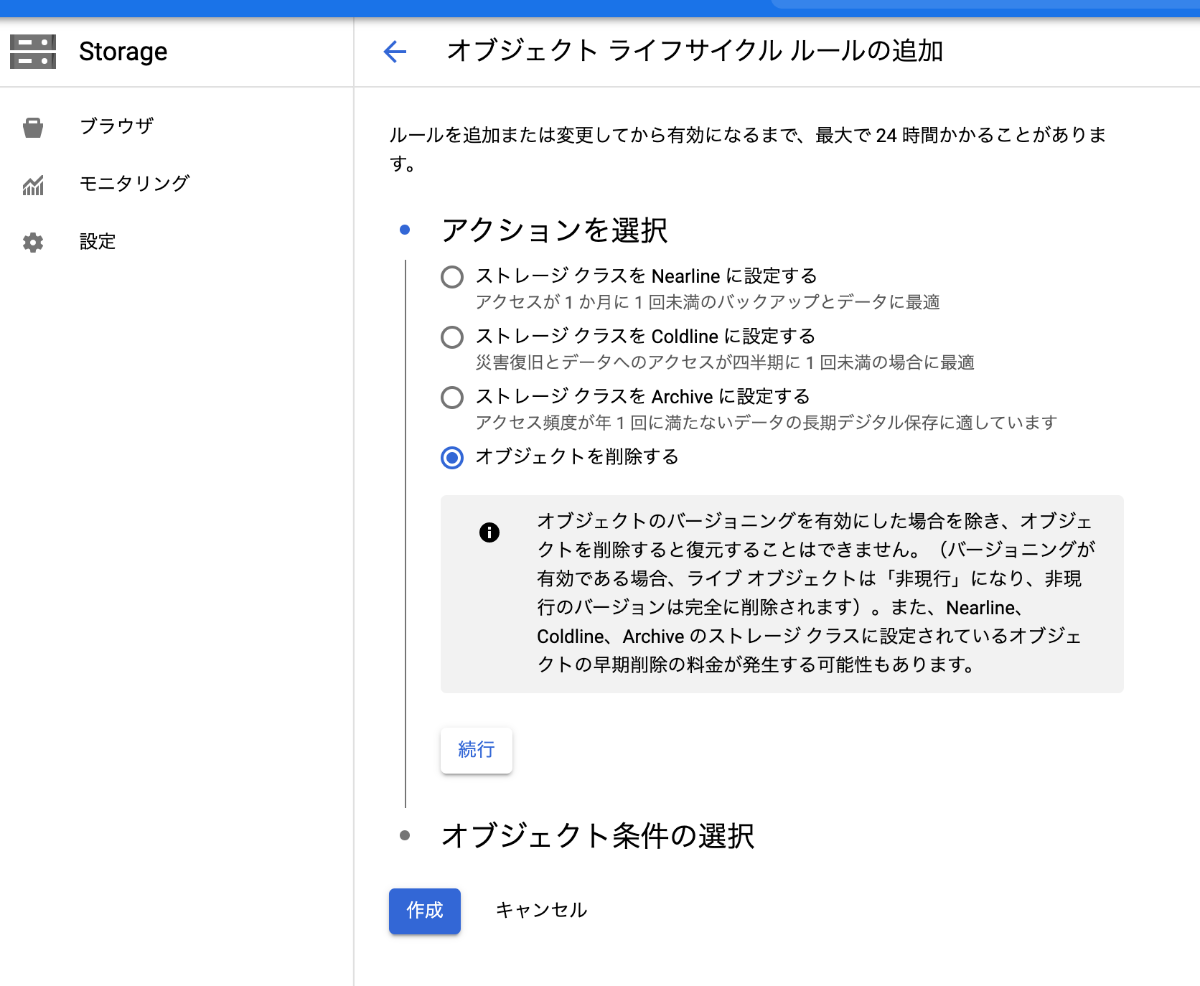1200x986 pixels.
Task: Click the blue bullet beside アクションを選択
Action: [405, 230]
